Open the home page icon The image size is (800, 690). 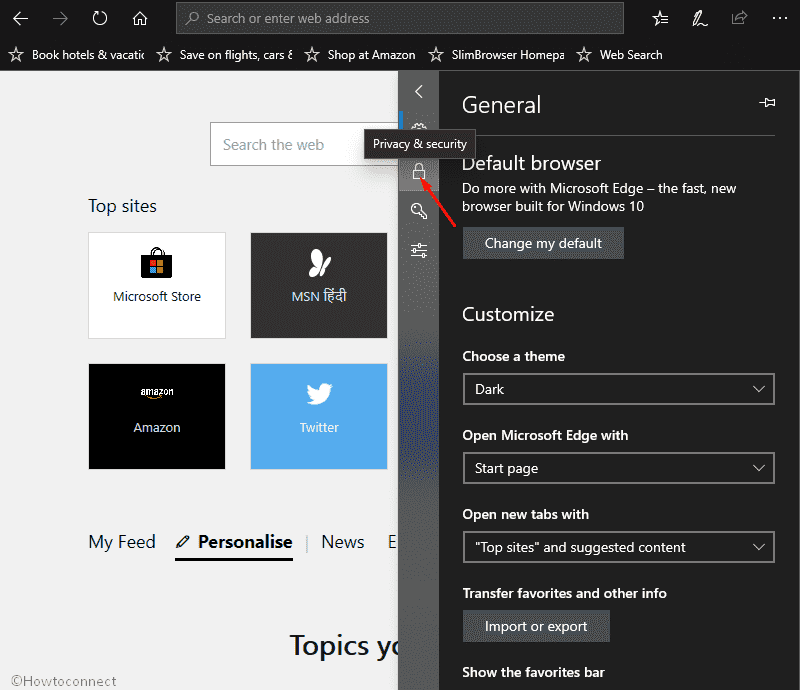140,19
